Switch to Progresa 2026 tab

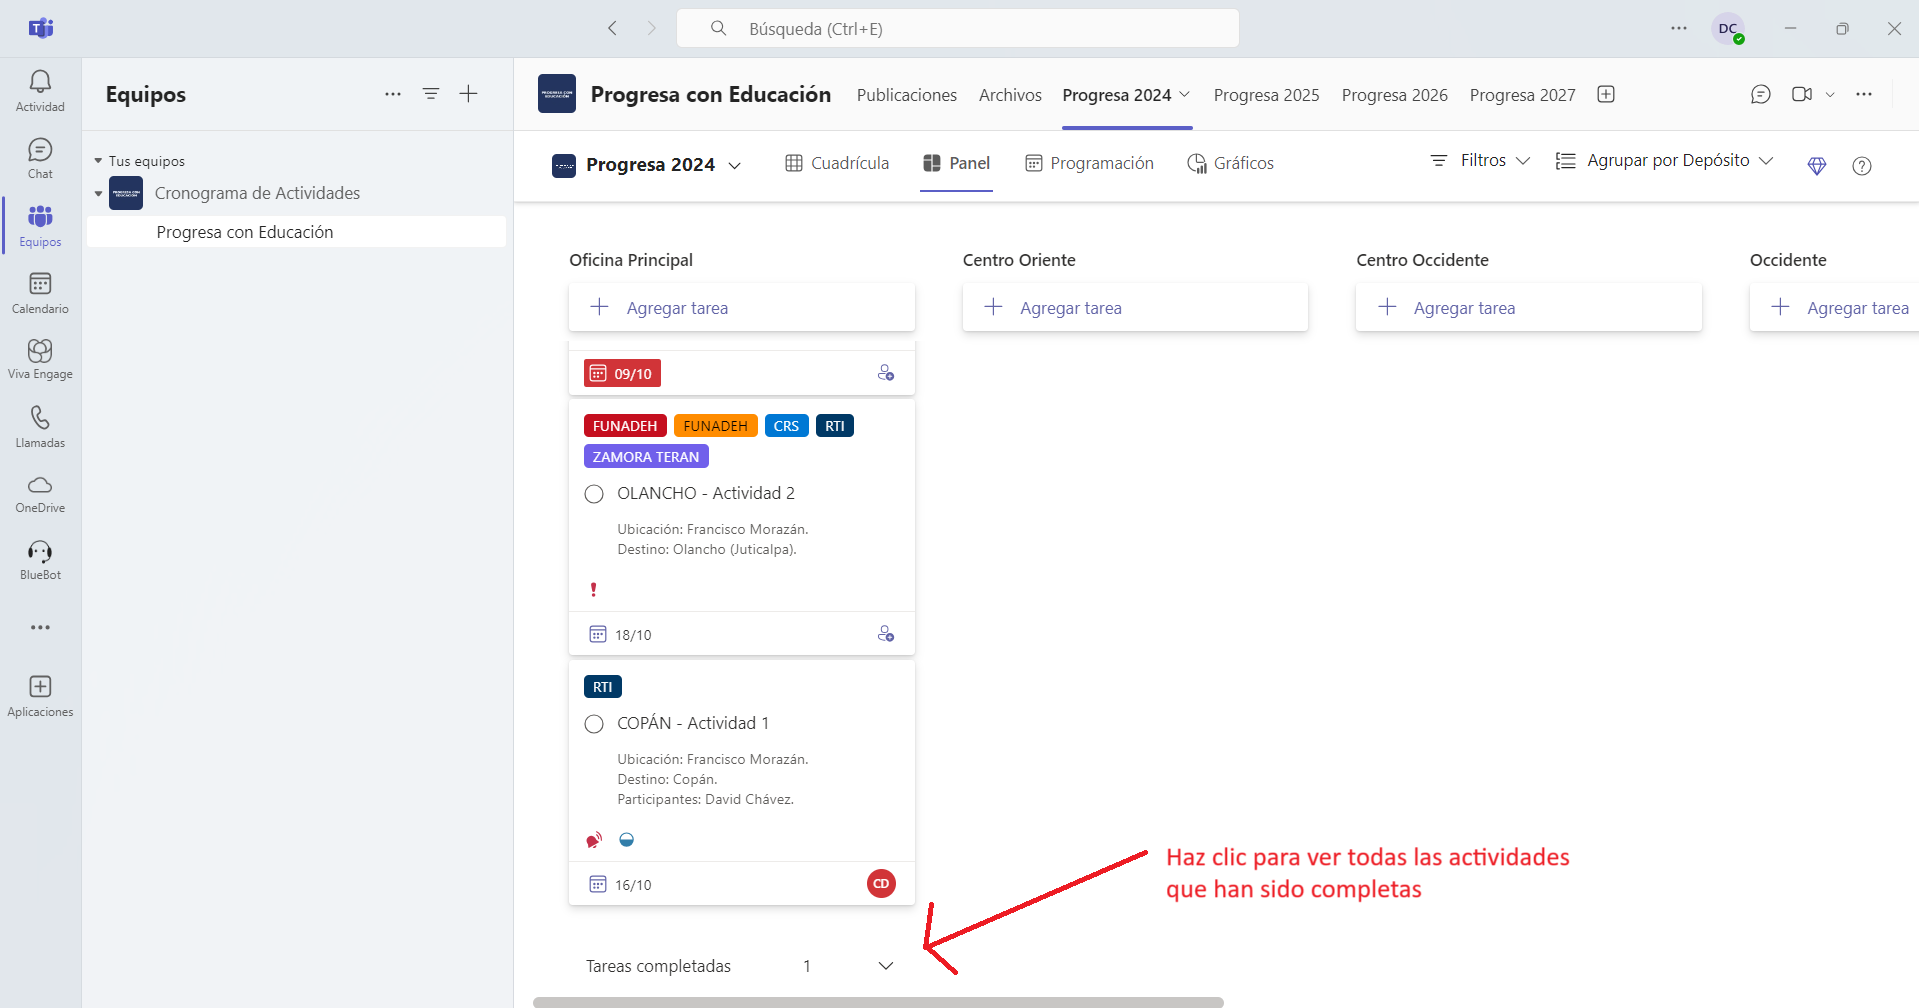tap(1394, 95)
